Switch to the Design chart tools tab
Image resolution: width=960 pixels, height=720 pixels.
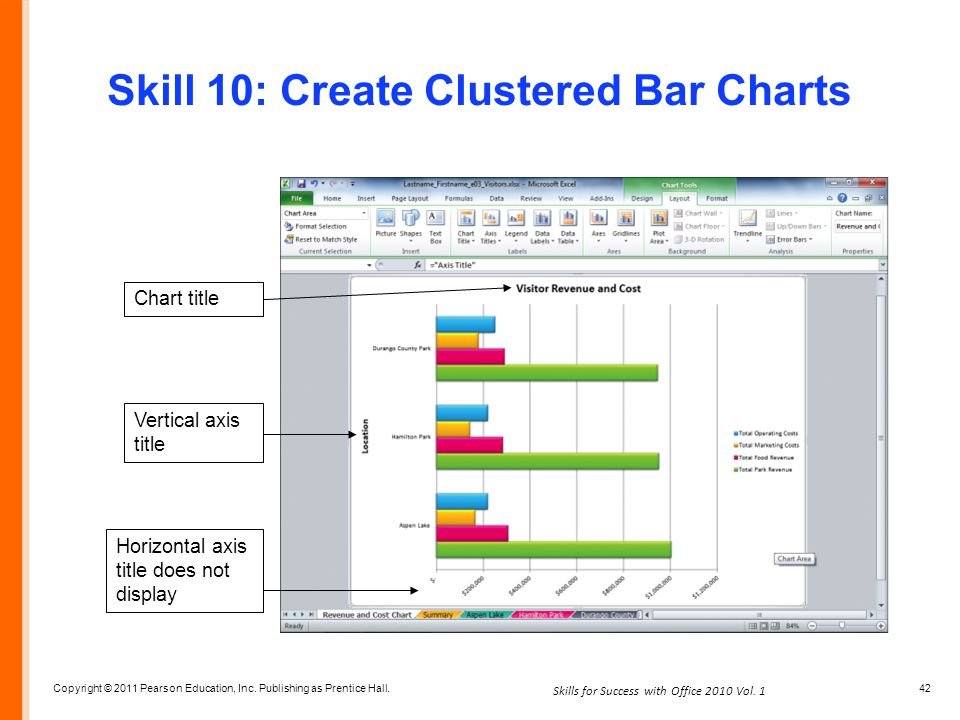642,198
